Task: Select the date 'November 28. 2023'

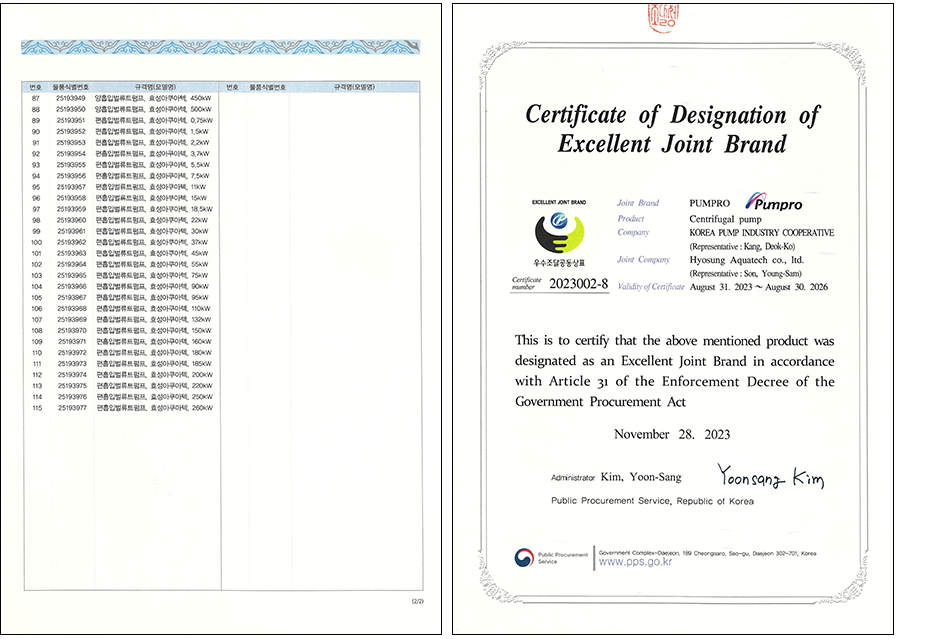Action: pos(672,434)
